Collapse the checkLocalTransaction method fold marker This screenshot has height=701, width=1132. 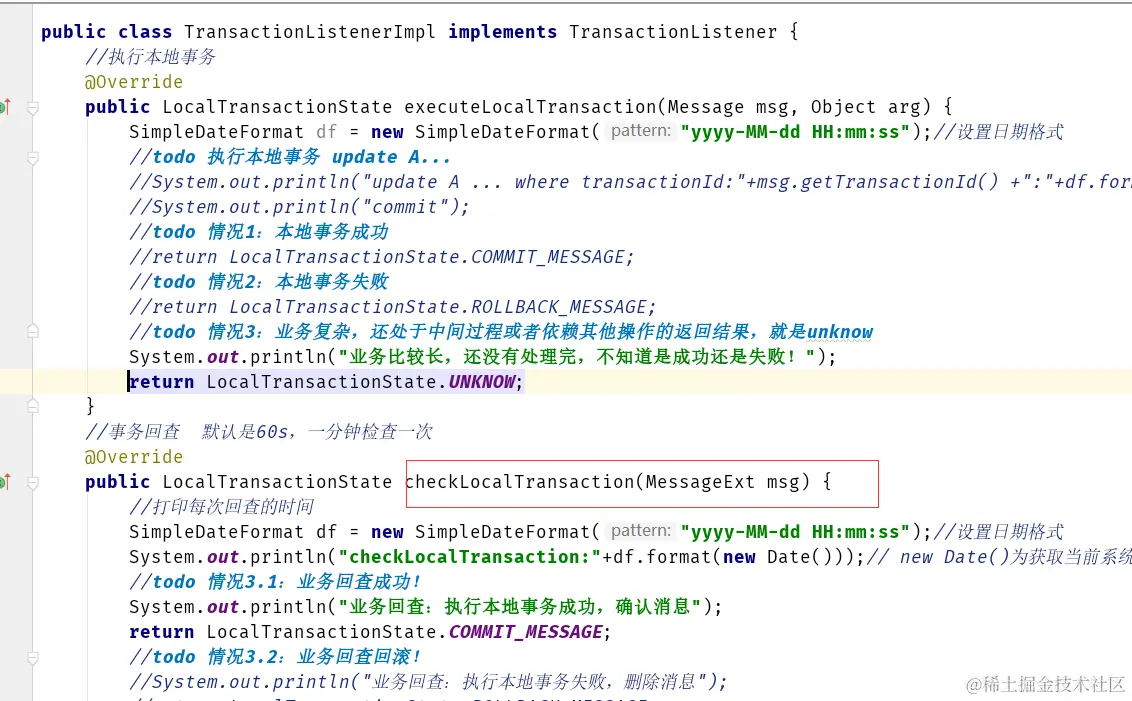pos(32,482)
